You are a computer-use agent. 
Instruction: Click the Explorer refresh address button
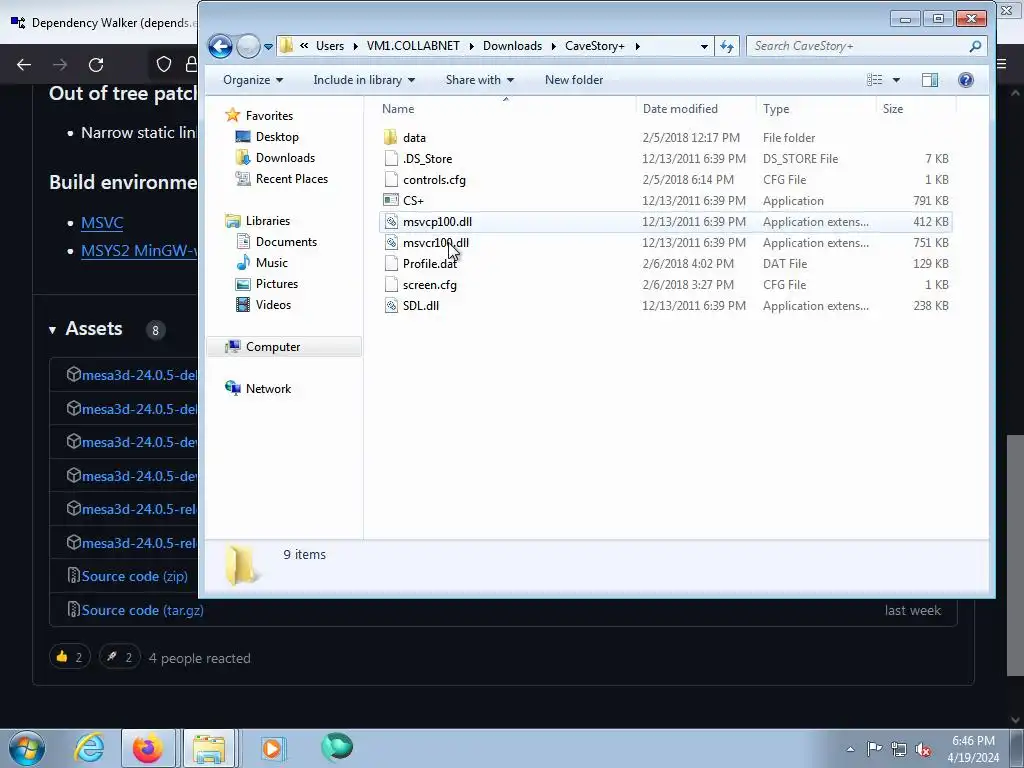point(726,46)
